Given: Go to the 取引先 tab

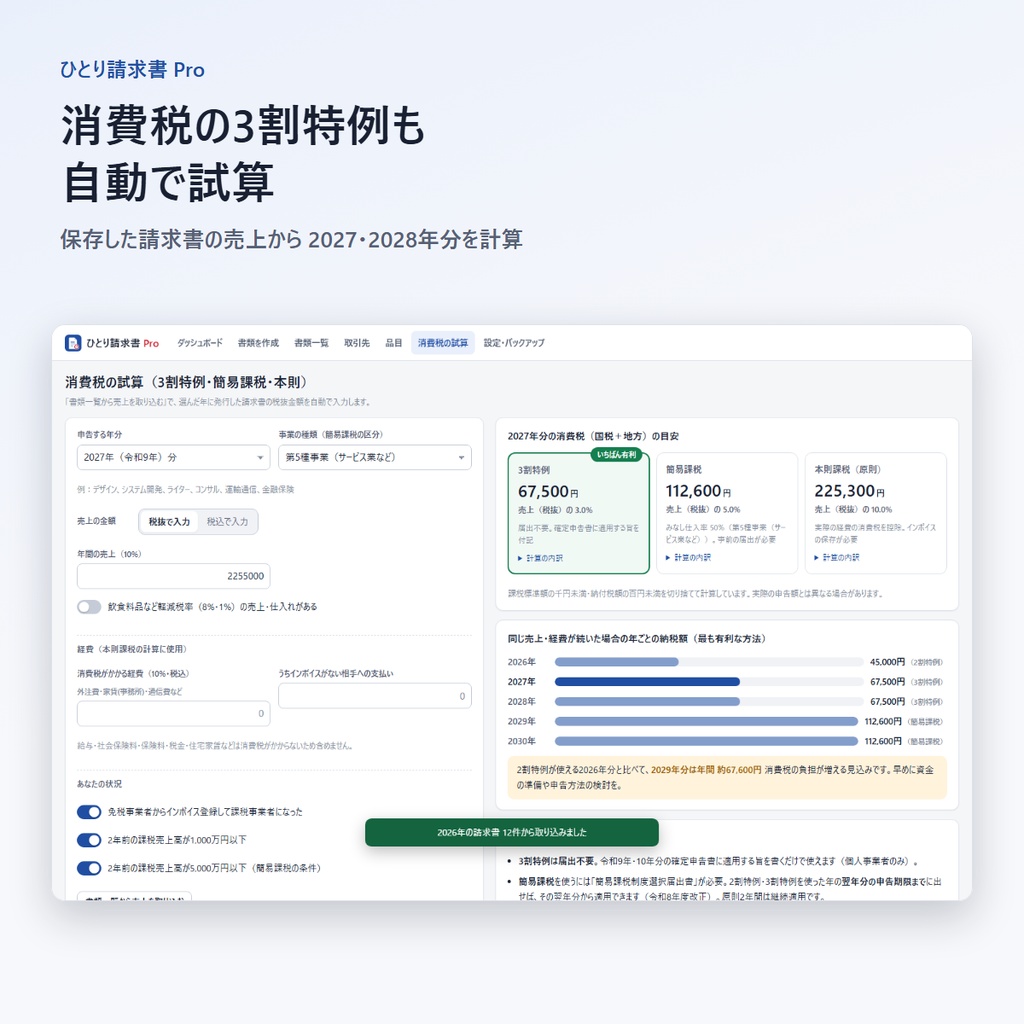Looking at the screenshot, I should click(x=357, y=343).
